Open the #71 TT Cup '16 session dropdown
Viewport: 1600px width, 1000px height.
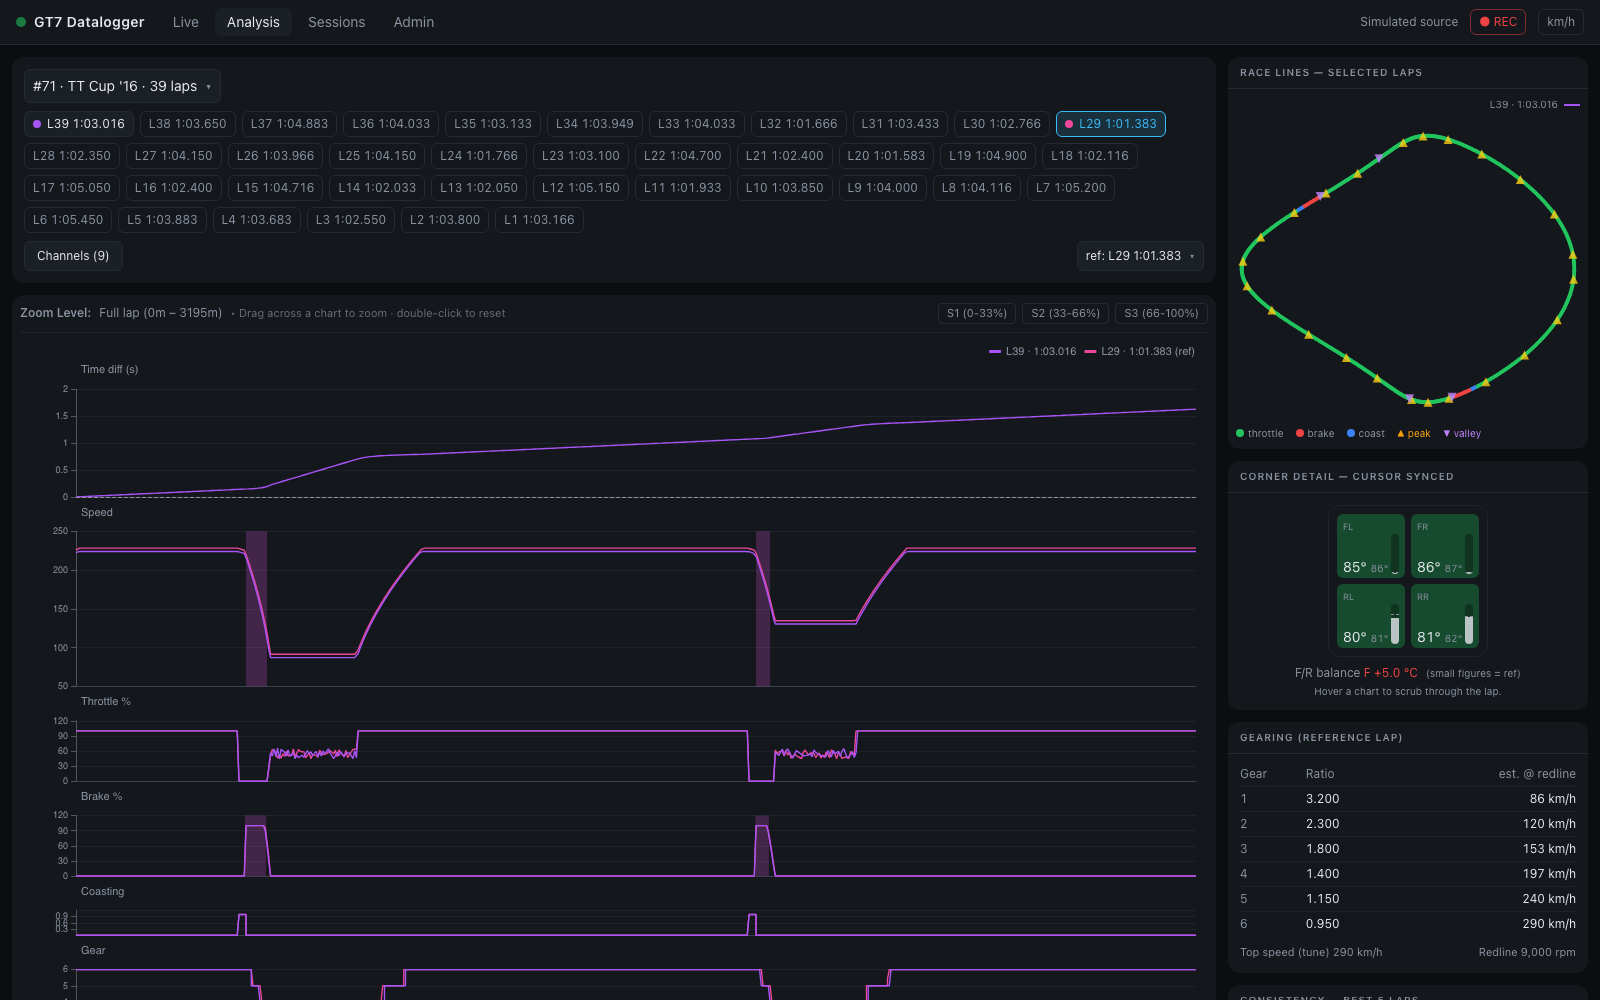tap(122, 86)
